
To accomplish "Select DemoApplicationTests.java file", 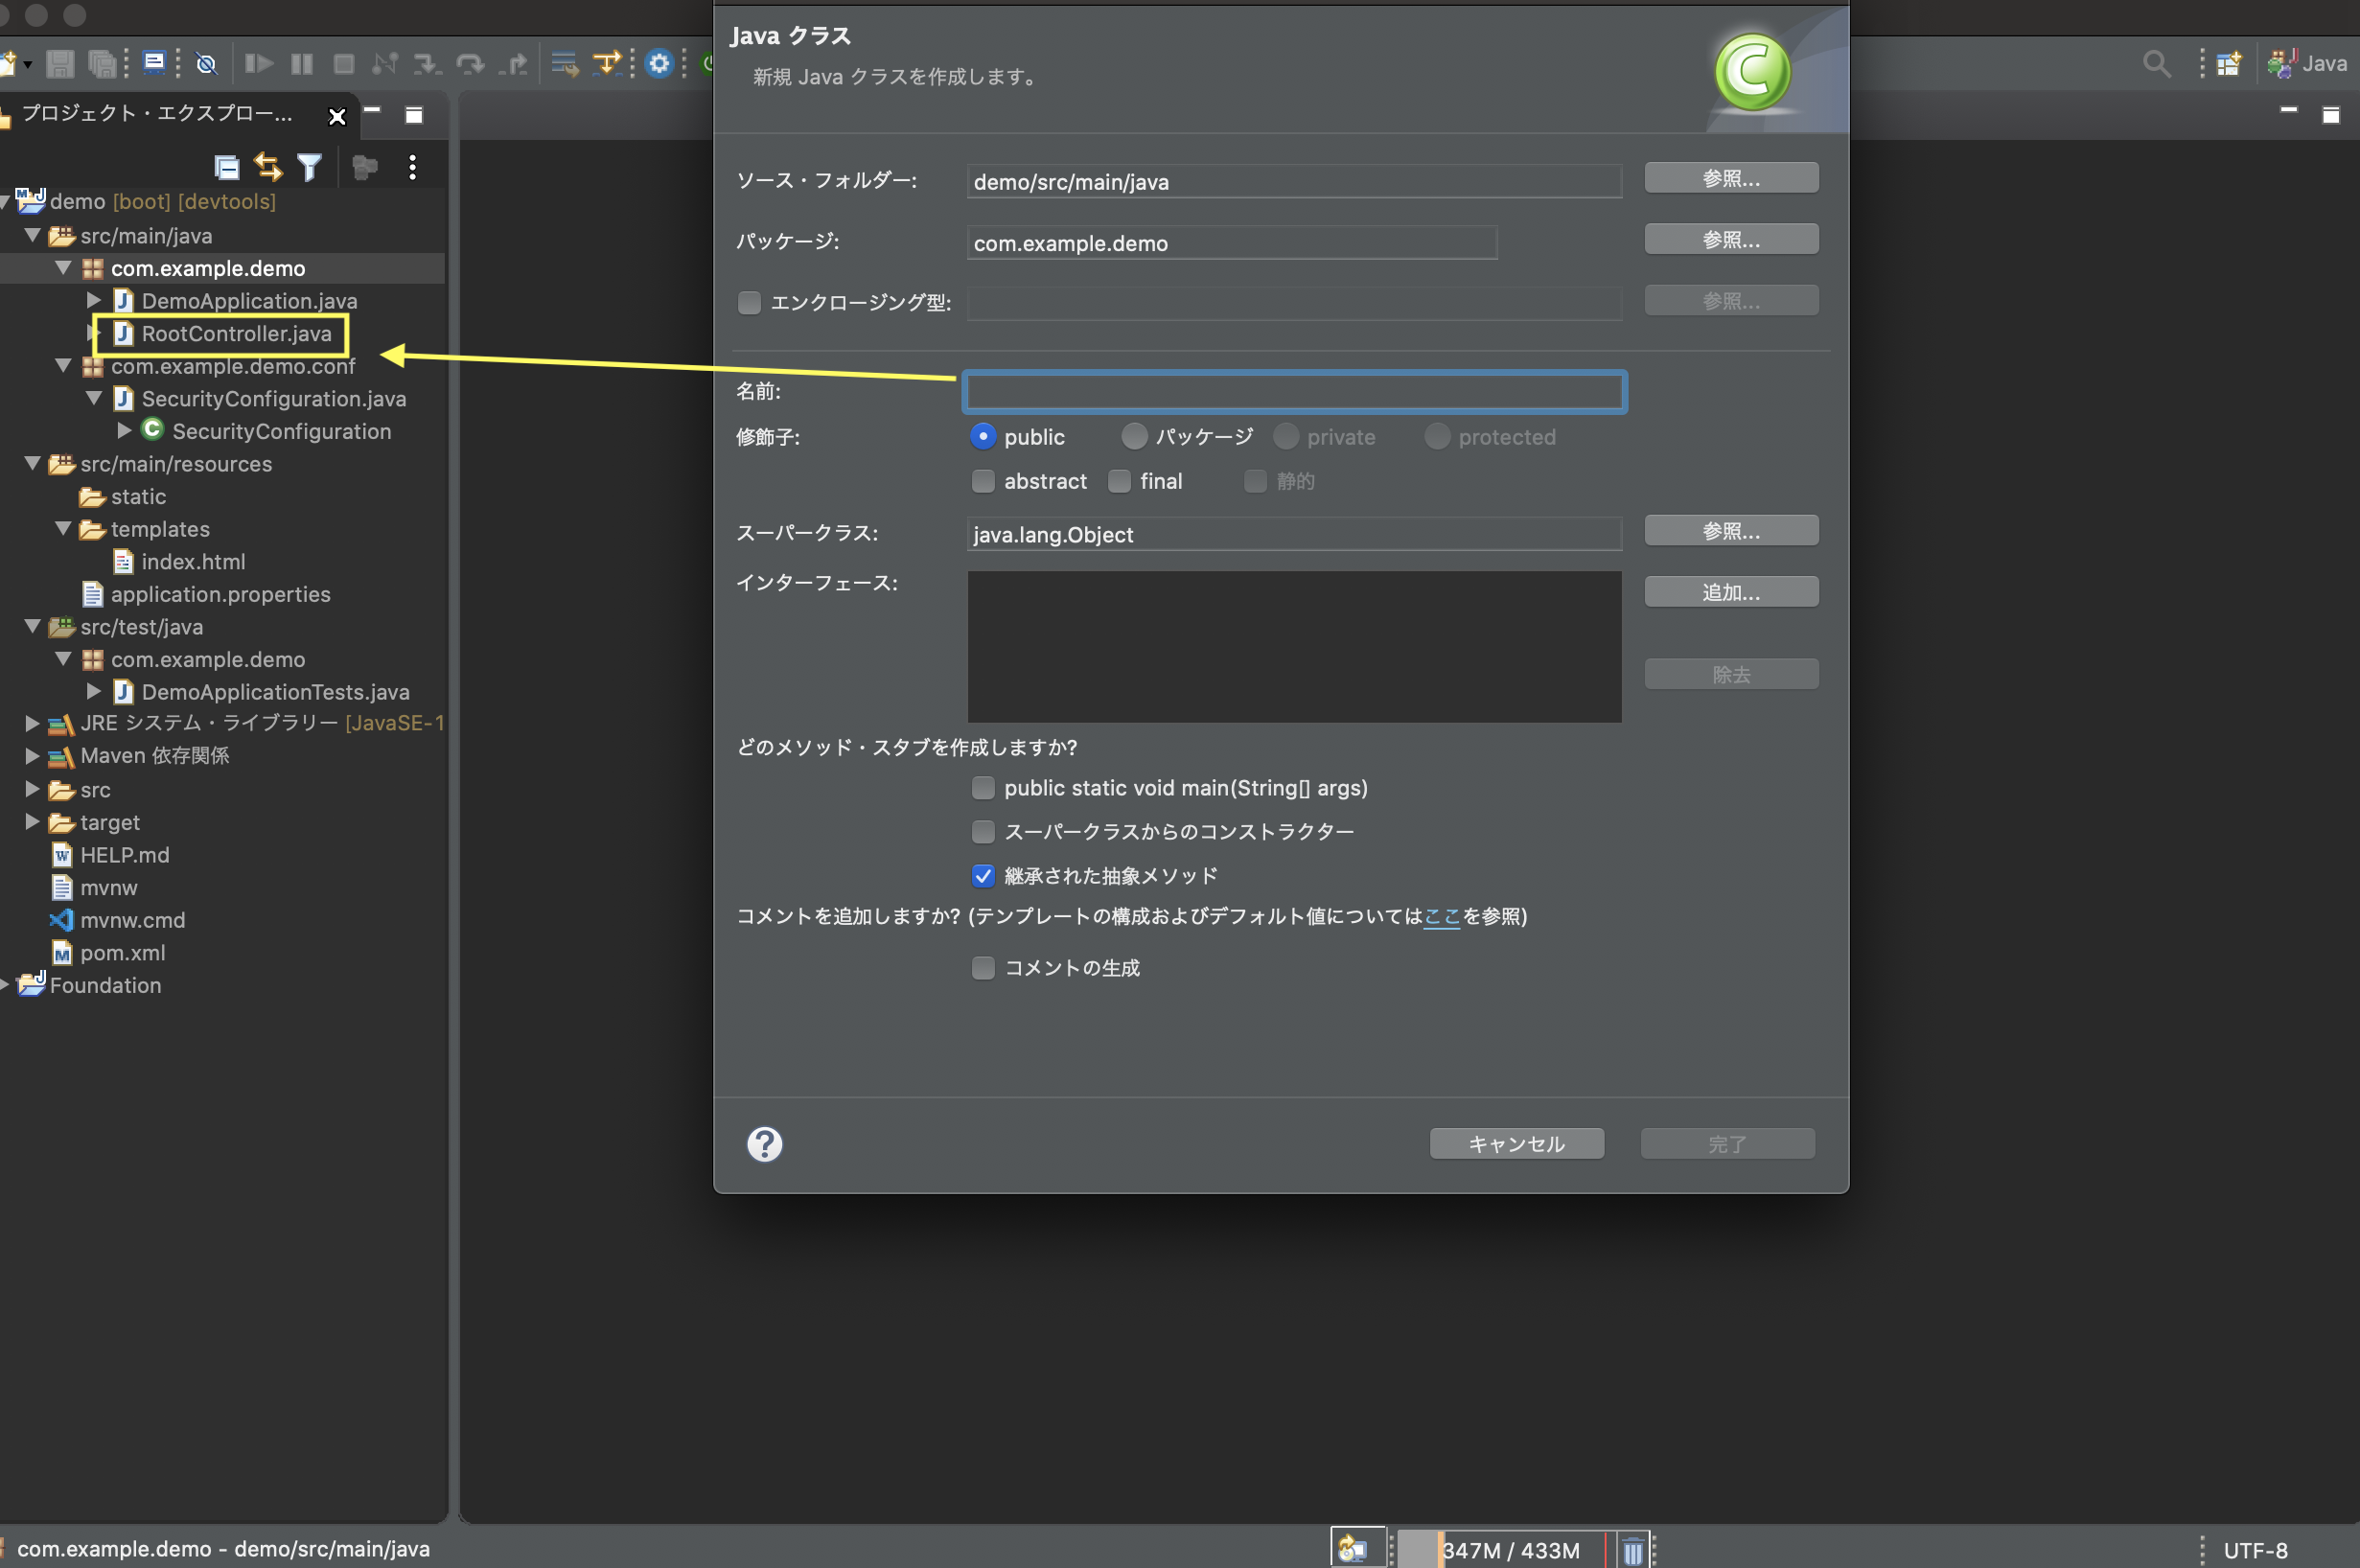I will point(261,692).
